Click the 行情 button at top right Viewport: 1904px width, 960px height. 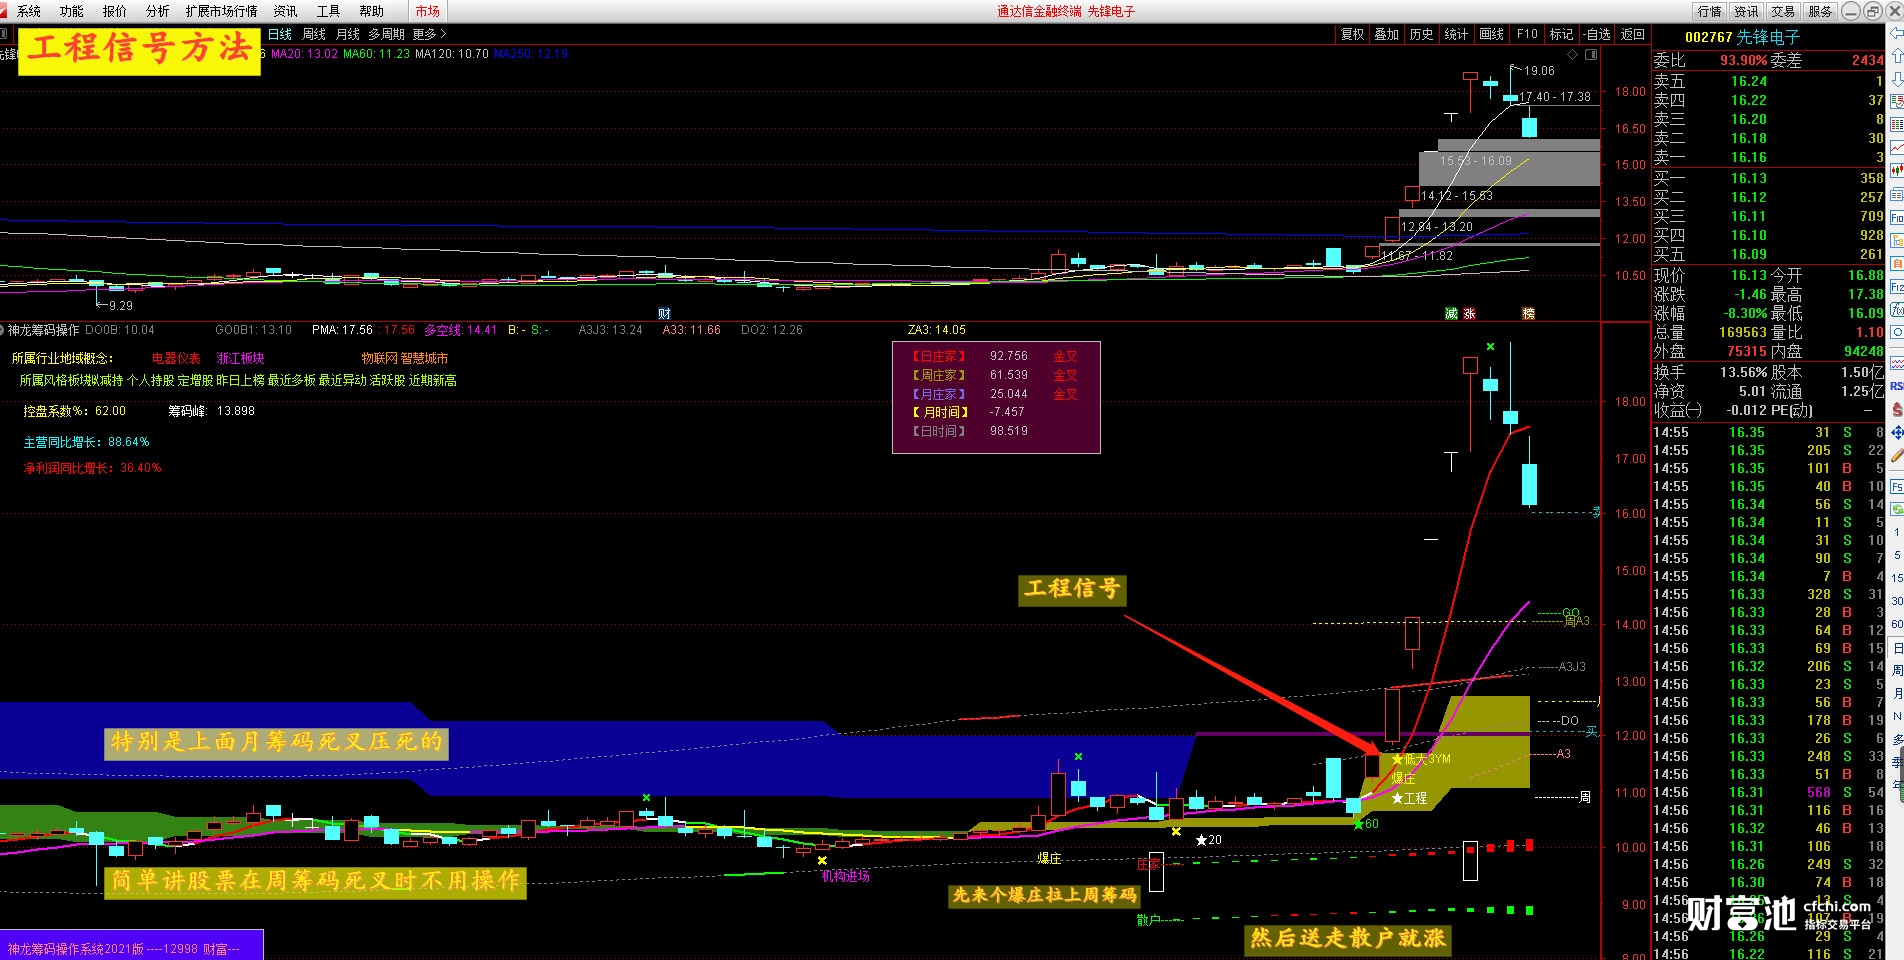tap(1709, 11)
